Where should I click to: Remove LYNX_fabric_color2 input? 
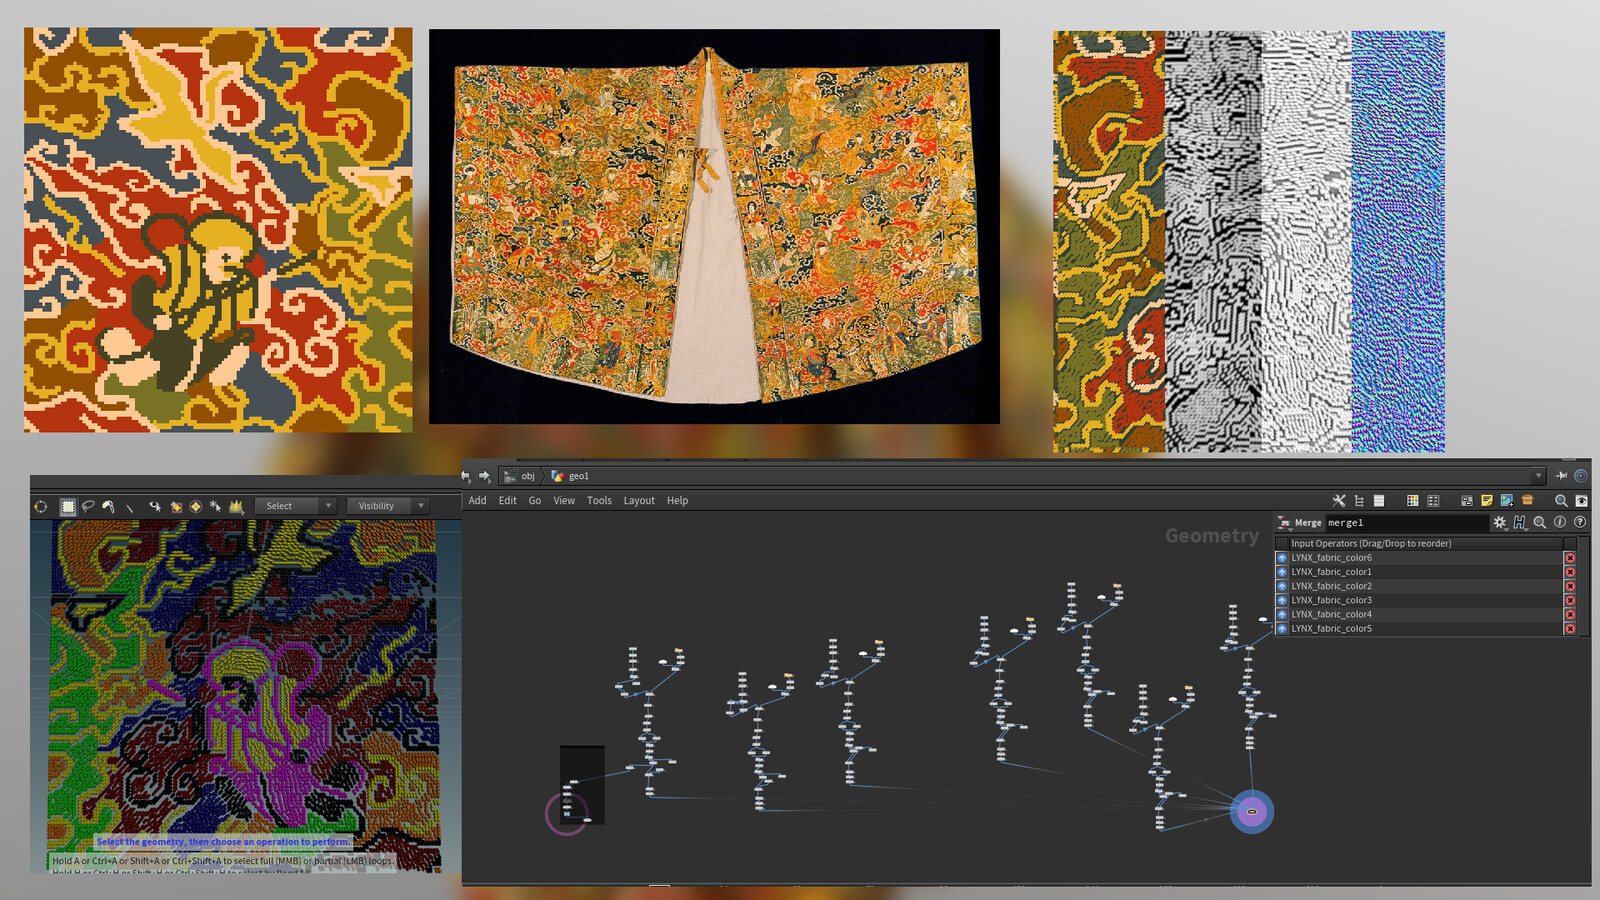(1570, 586)
